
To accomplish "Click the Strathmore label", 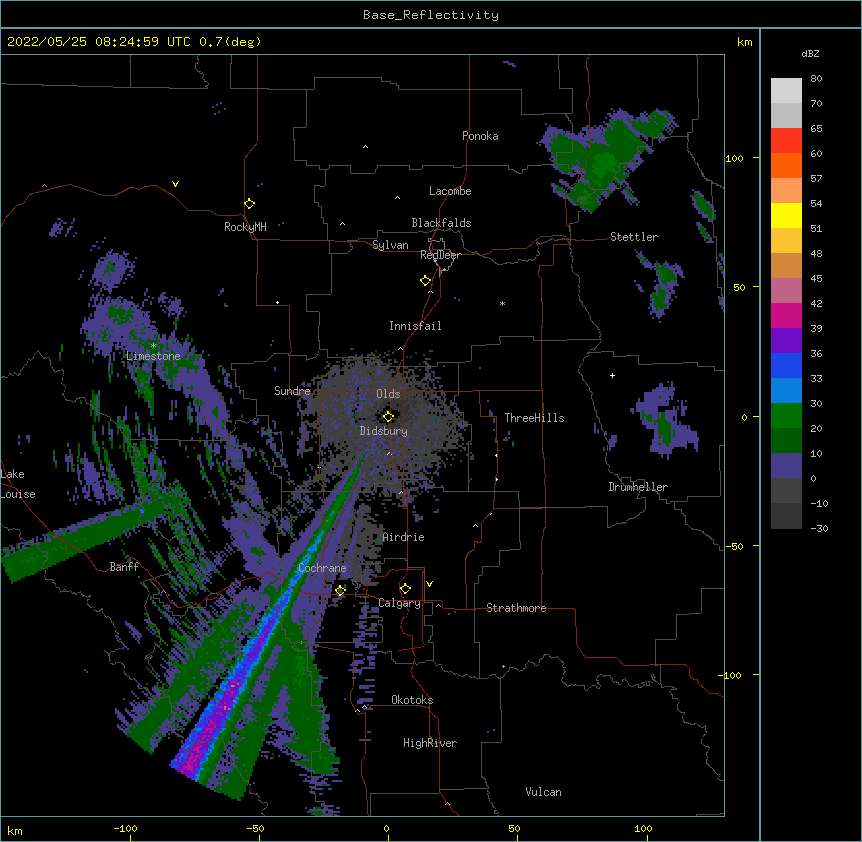I will click(x=516, y=608).
